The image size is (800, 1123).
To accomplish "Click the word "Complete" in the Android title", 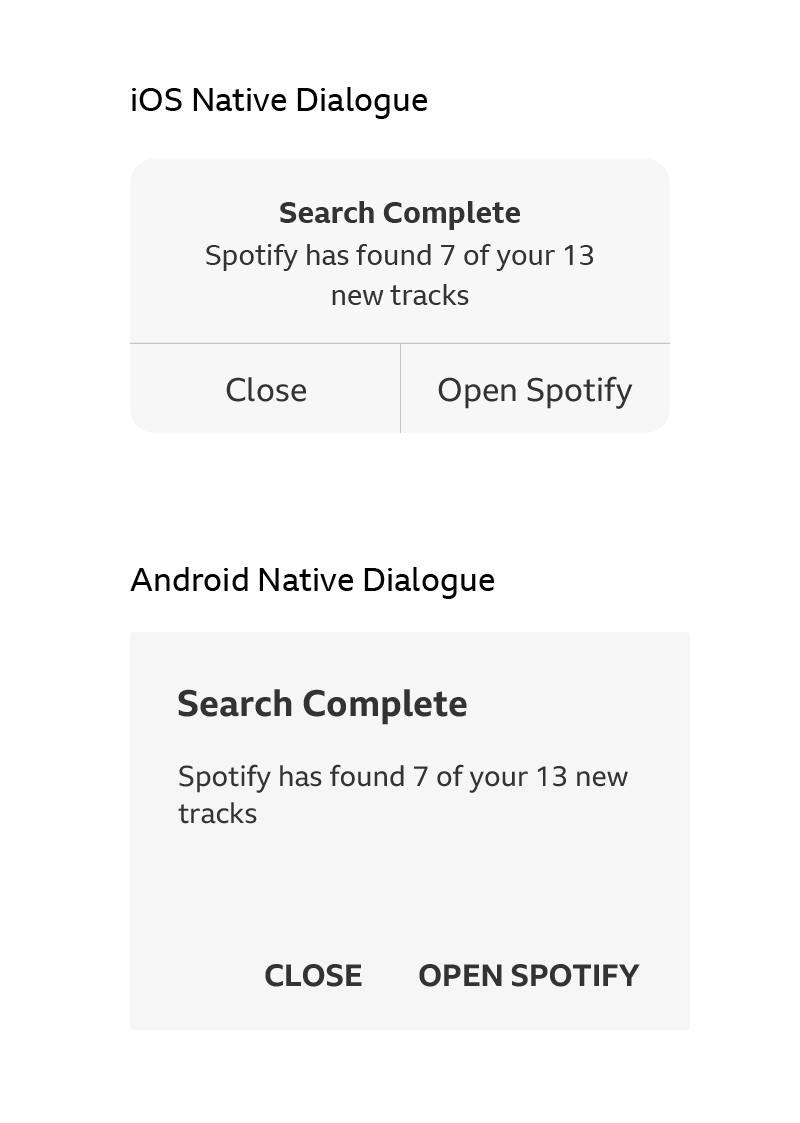I will point(384,704).
